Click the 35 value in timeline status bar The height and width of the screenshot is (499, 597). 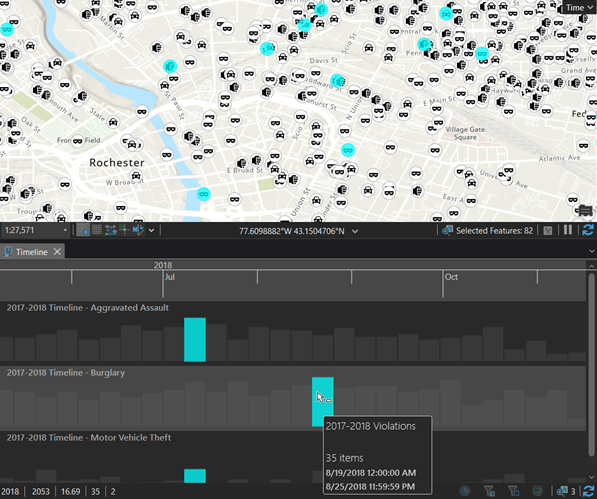pyautogui.click(x=96, y=491)
